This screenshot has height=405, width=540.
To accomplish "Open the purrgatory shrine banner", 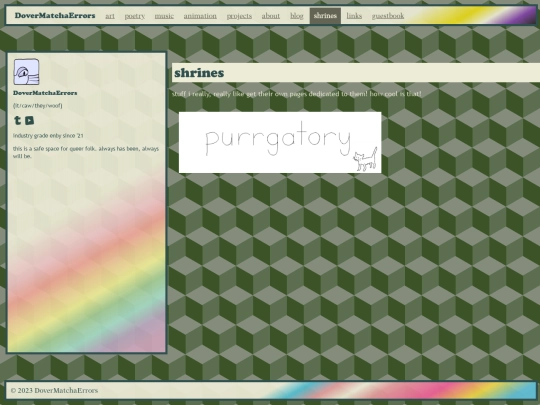I will point(280,142).
